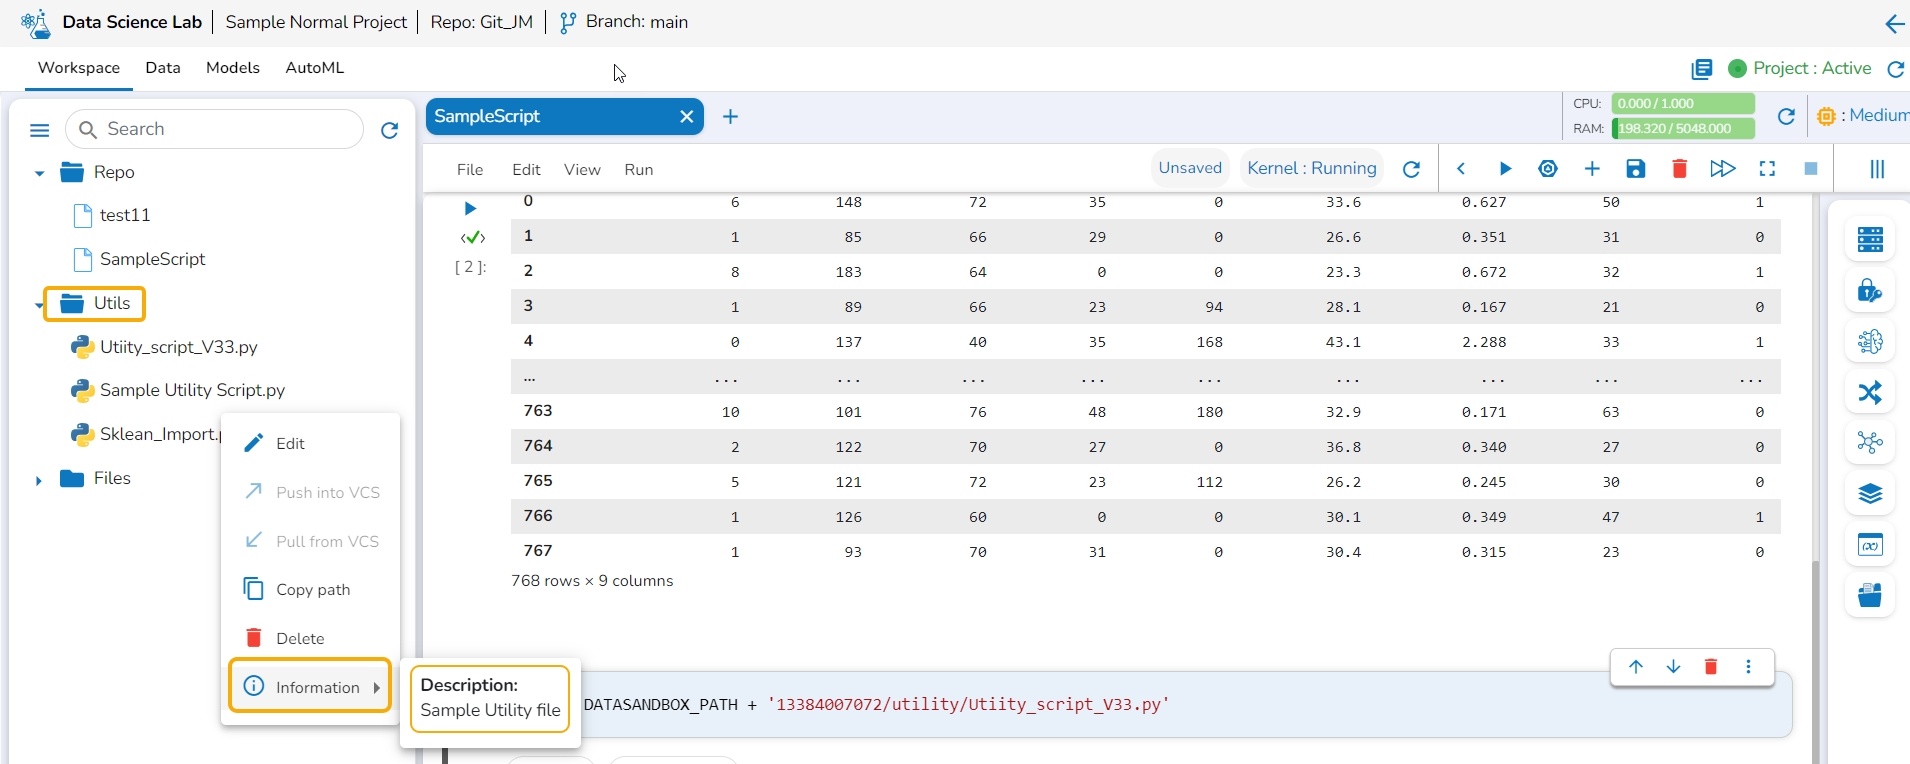Toggle the fullscreen view icon
Screen dimensions: 1910x764
(1767, 169)
